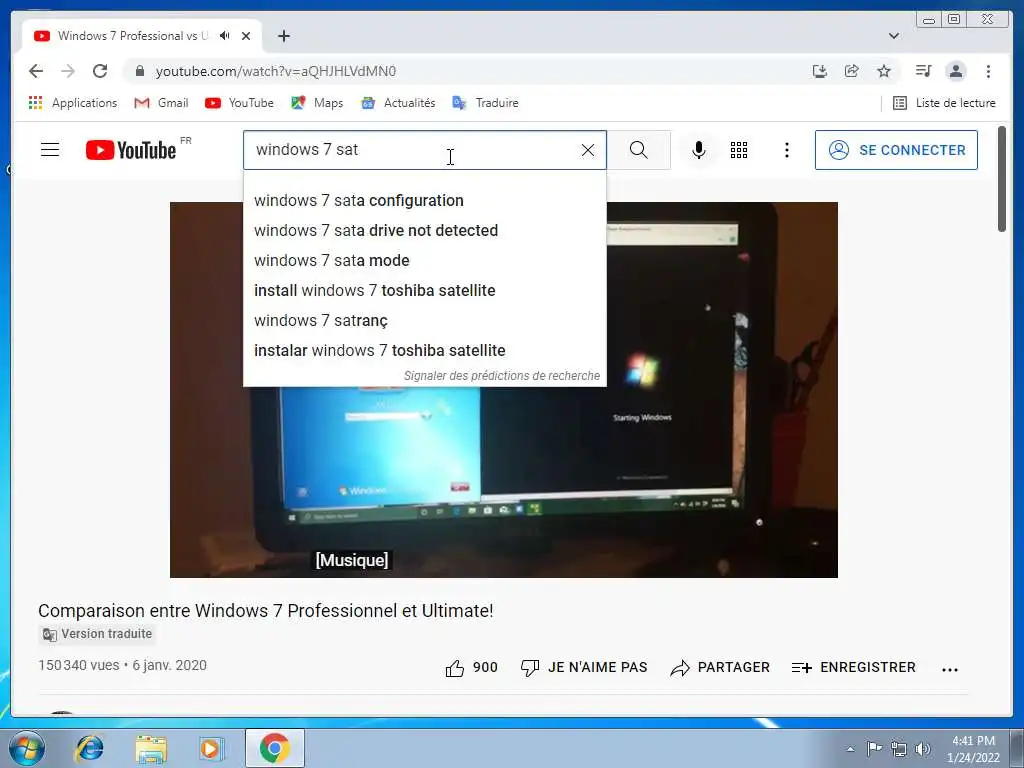Click on the video player
Viewport: 1024px width, 768px height.
(x=504, y=390)
